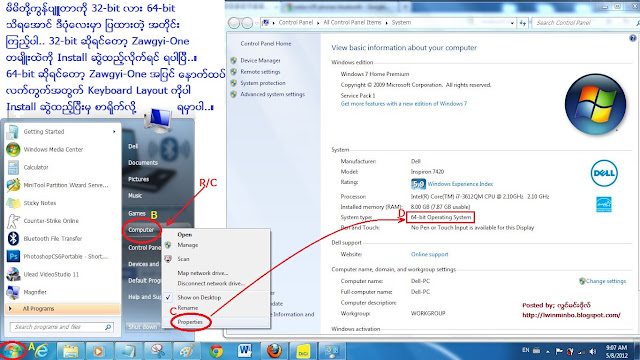Click Get more features with new edition link
640x360 pixels.
(x=404, y=104)
